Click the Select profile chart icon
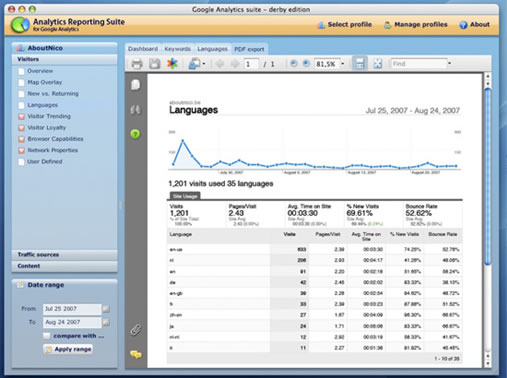The height and width of the screenshot is (378, 507). [x=321, y=25]
